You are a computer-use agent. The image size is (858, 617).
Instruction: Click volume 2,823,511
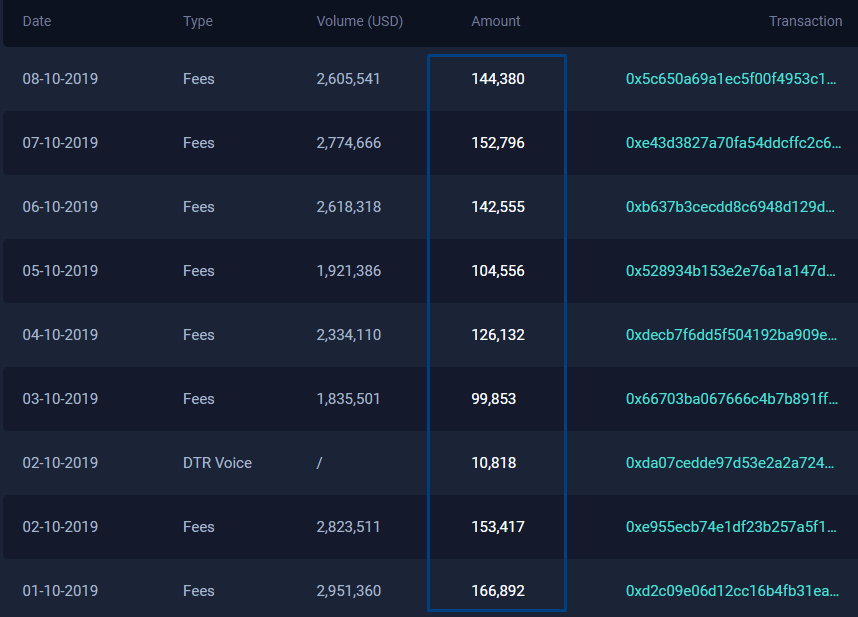click(348, 527)
